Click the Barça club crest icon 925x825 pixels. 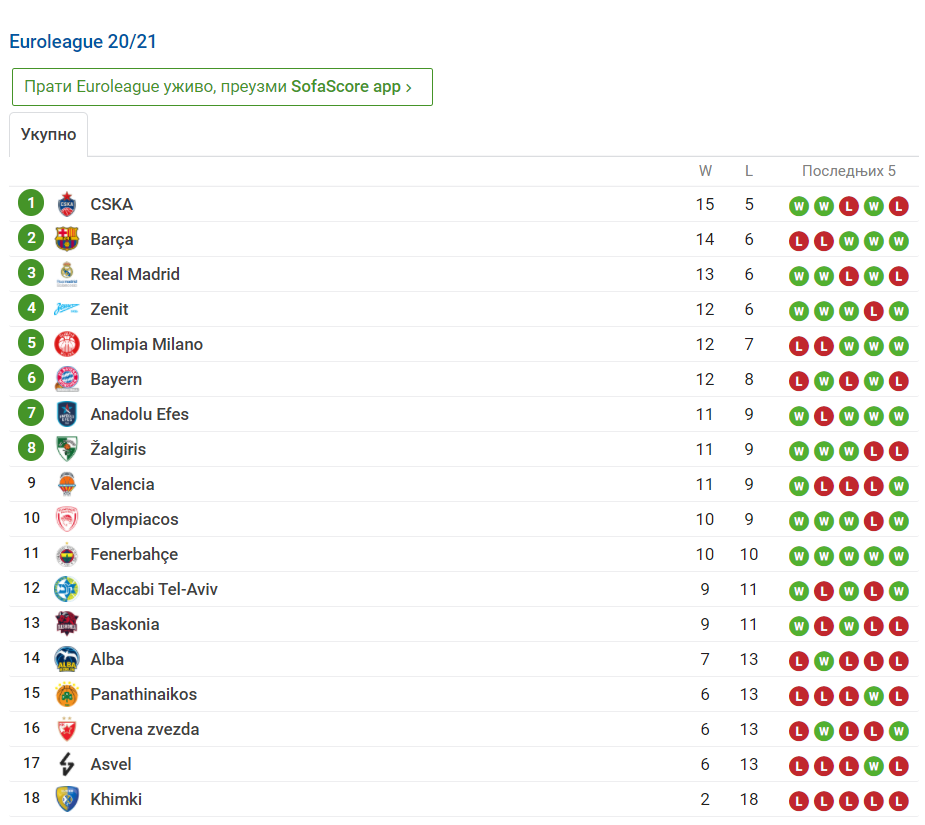[66, 239]
